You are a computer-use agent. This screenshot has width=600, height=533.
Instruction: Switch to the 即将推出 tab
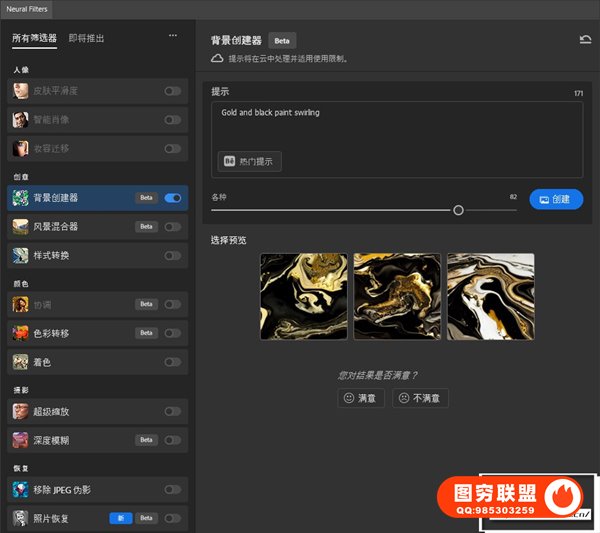point(86,39)
